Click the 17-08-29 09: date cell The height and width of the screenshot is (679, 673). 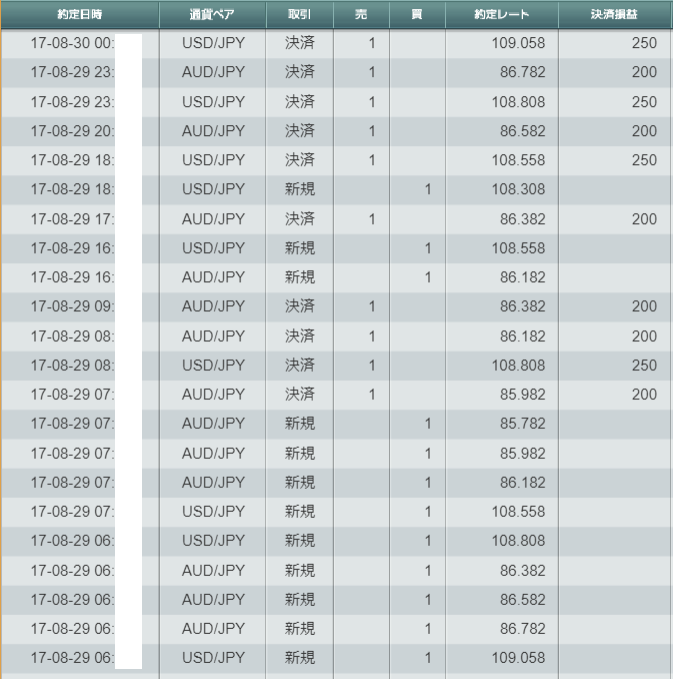click(70, 306)
